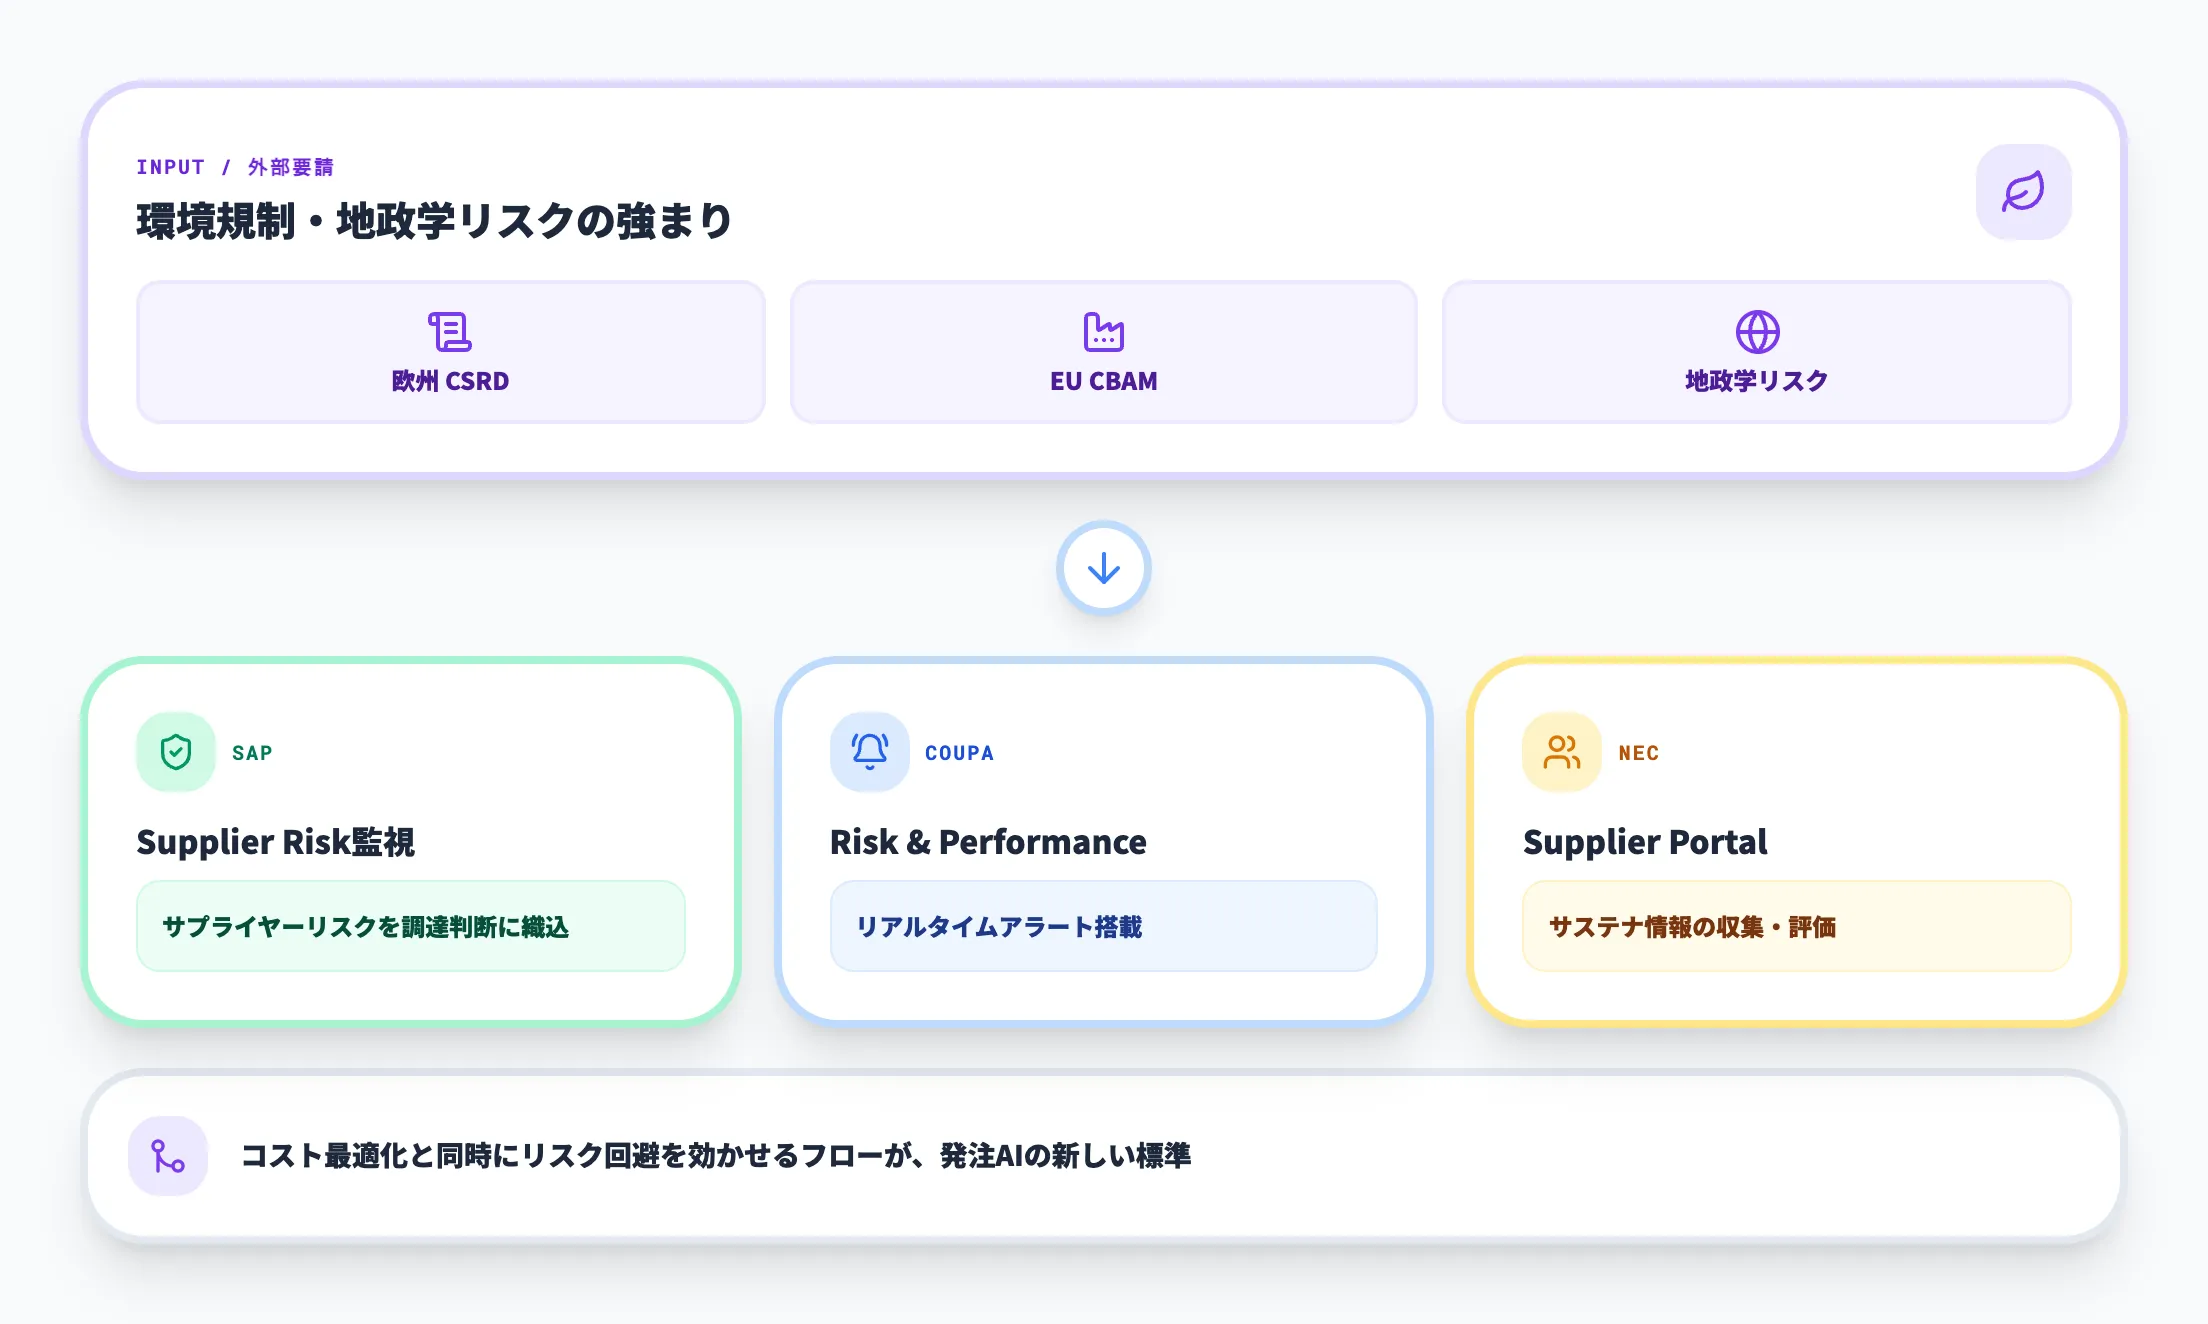
Task: Select the globe icon above 地政学リスク
Action: [1757, 331]
